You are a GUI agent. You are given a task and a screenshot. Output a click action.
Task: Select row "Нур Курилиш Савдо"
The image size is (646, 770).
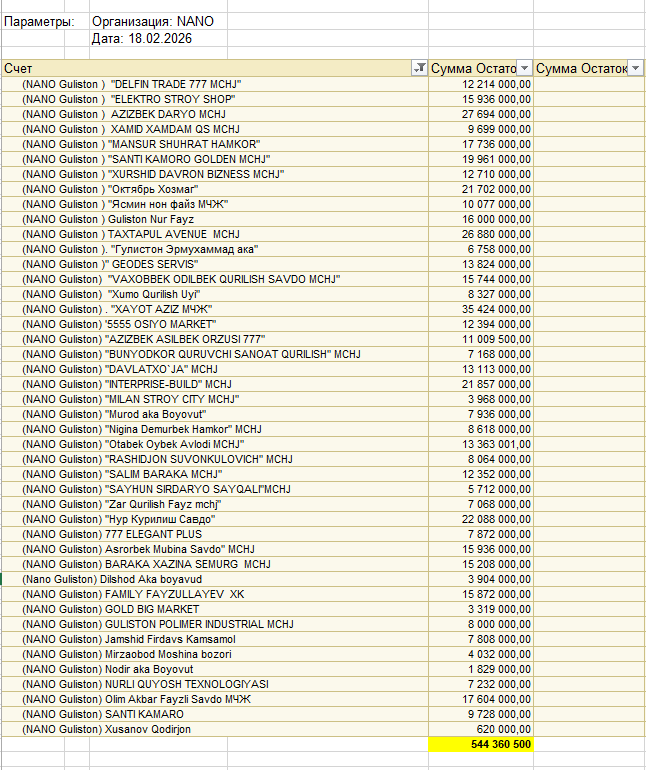[x=215, y=519]
